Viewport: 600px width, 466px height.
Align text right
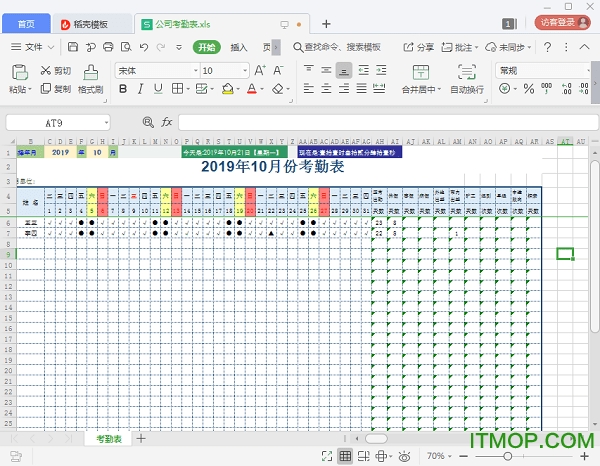(x=344, y=89)
